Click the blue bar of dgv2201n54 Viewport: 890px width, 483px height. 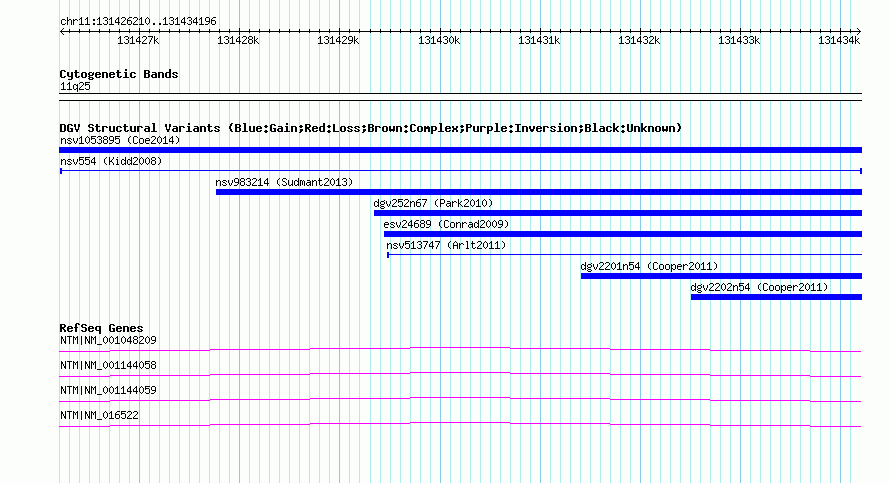click(721, 276)
